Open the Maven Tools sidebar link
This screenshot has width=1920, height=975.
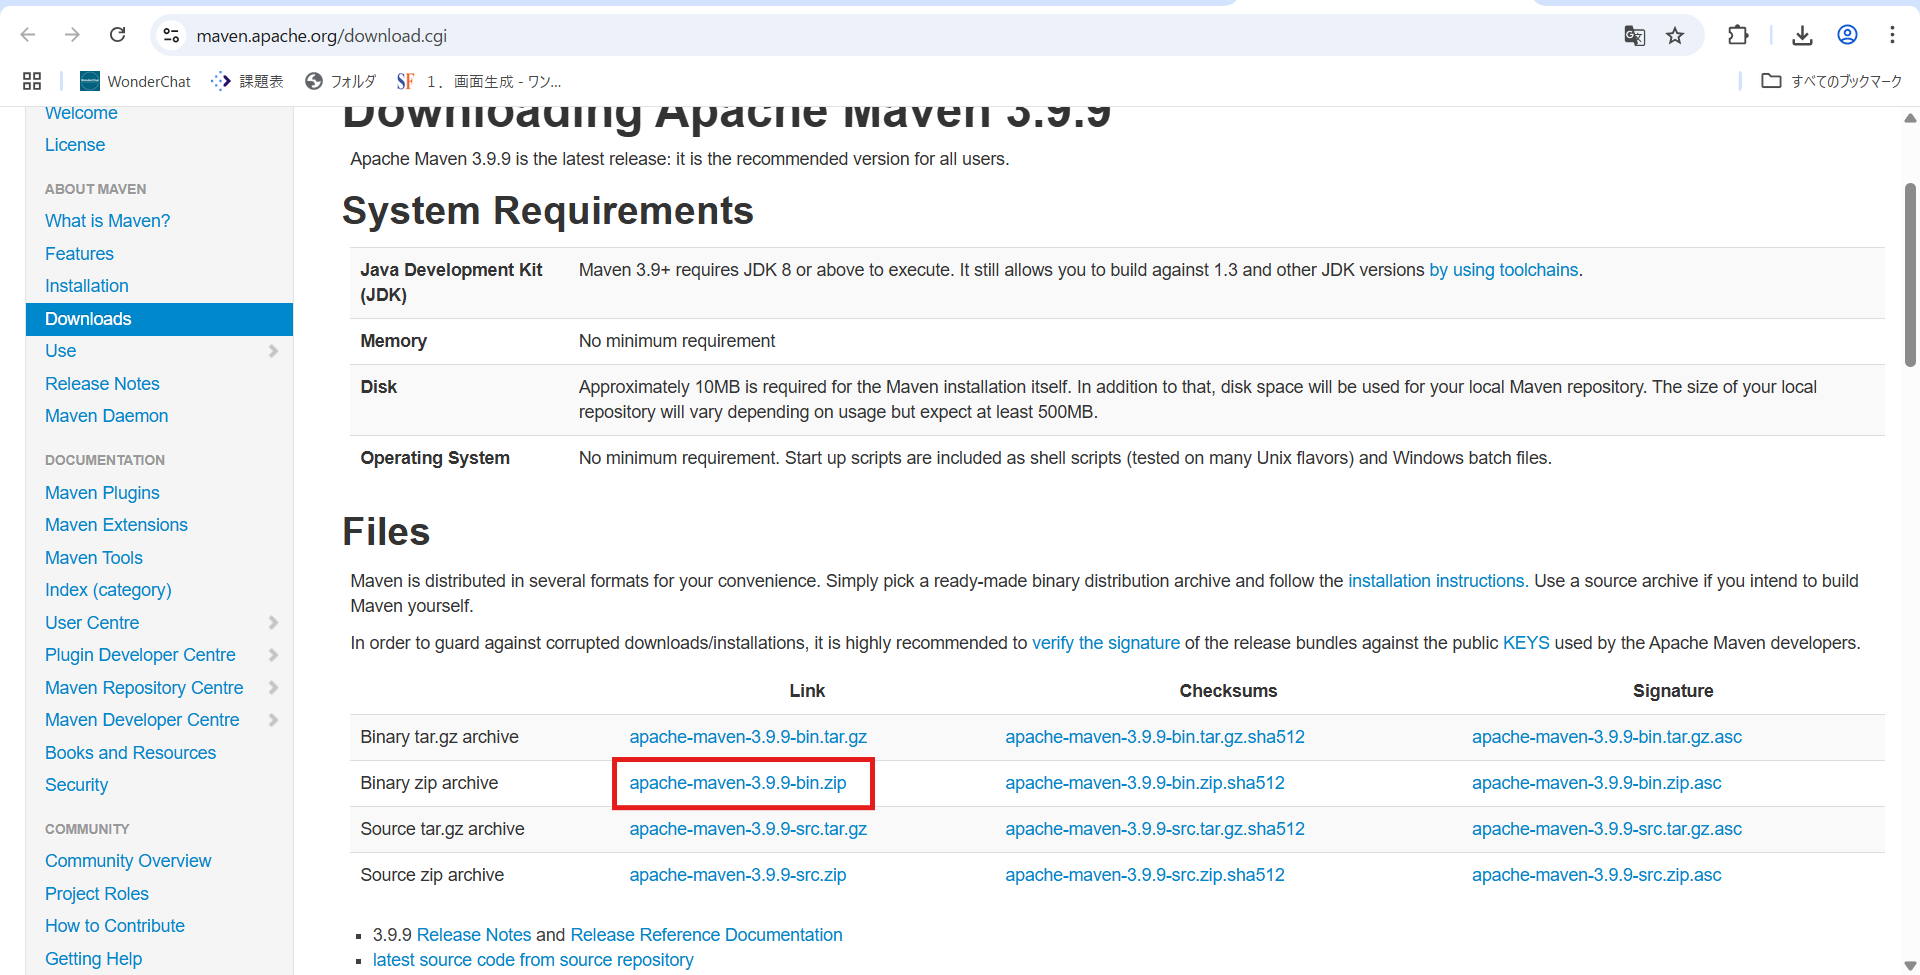click(x=94, y=558)
